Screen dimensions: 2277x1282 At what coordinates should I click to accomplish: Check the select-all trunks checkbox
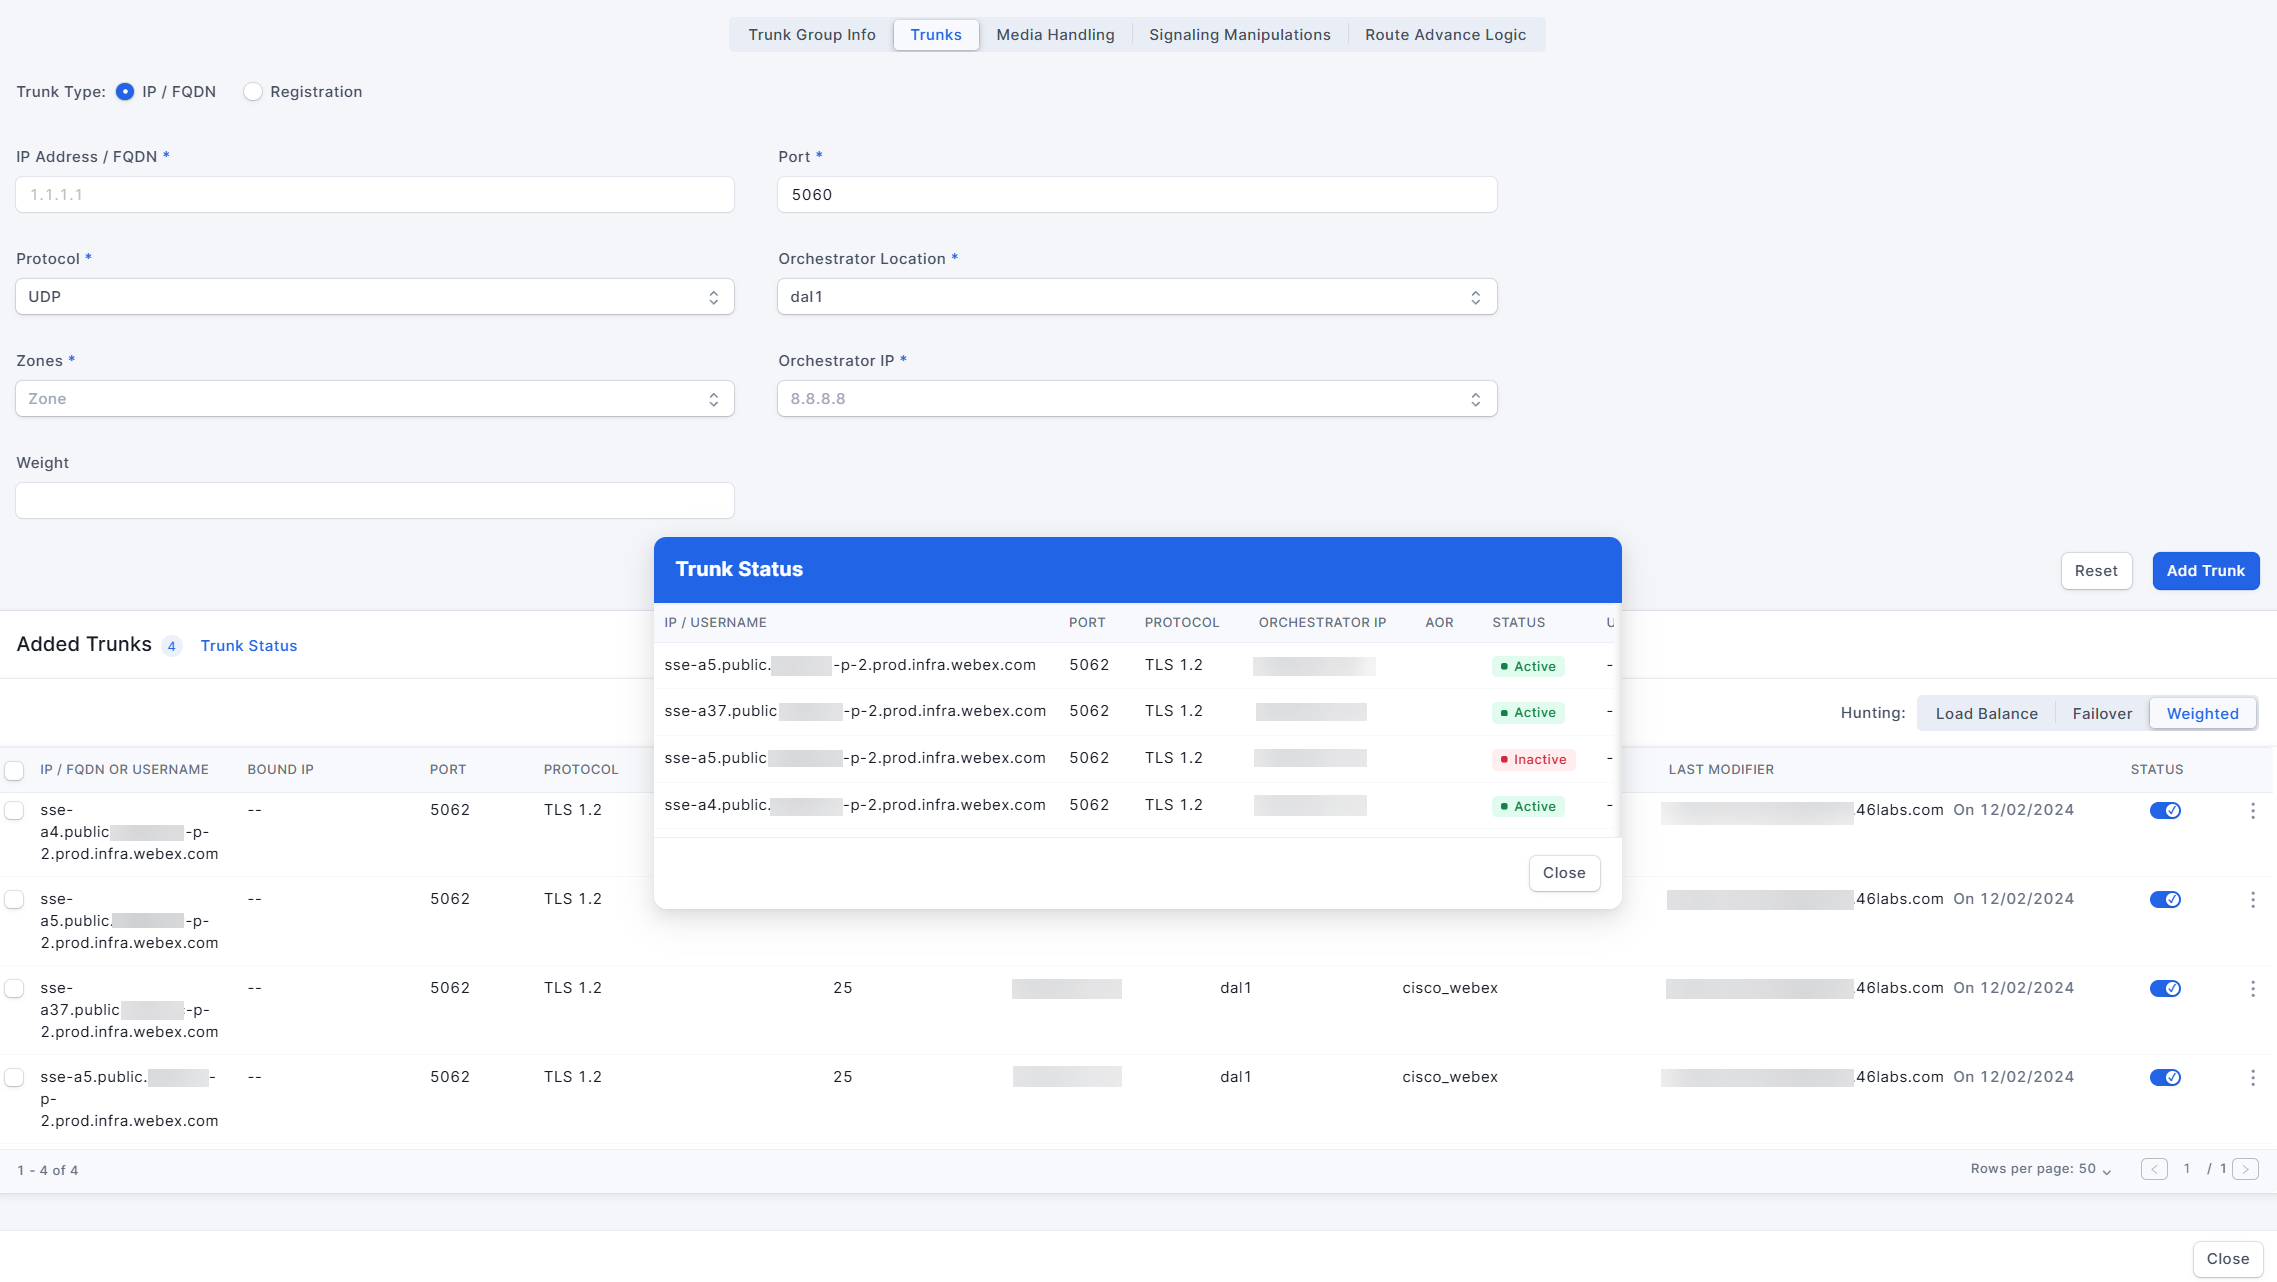15,771
